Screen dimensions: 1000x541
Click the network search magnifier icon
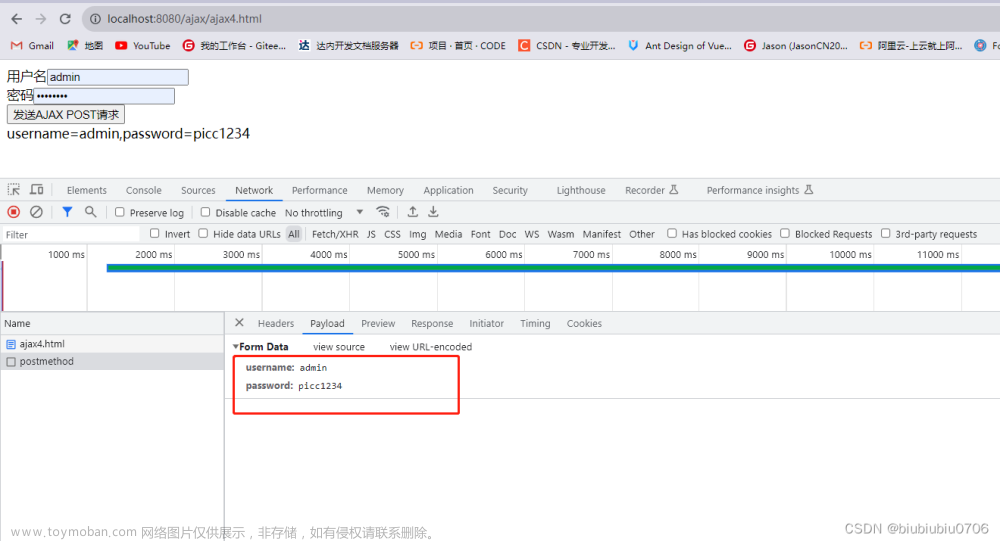coord(91,212)
